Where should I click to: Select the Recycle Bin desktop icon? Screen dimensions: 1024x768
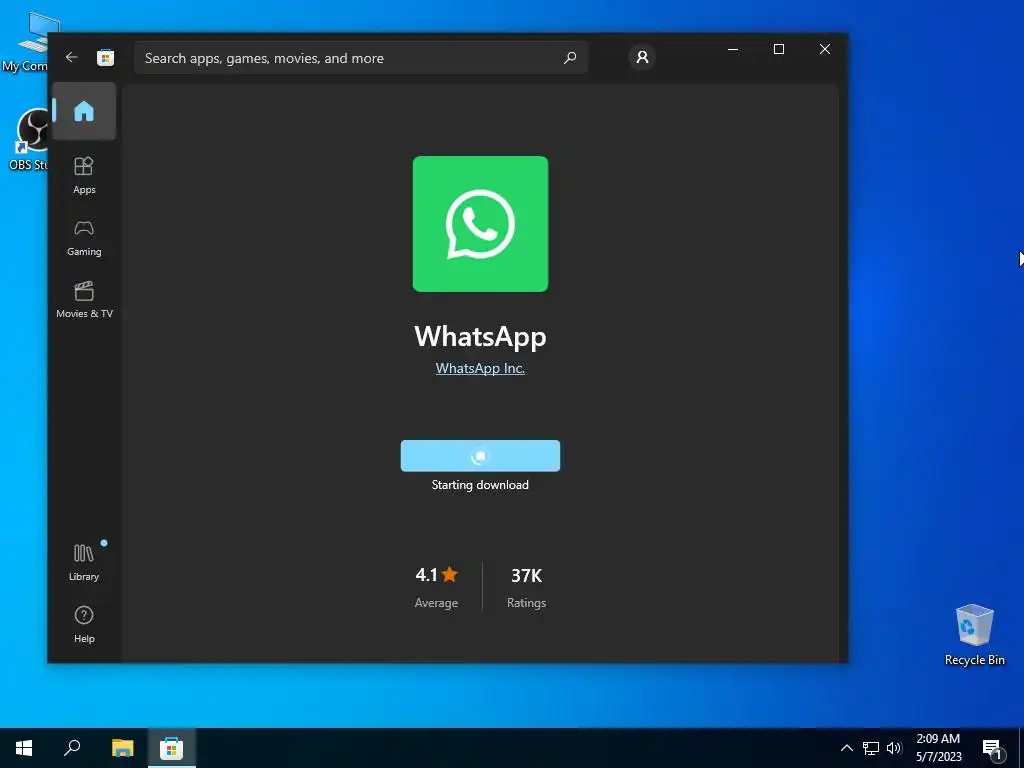(x=974, y=635)
